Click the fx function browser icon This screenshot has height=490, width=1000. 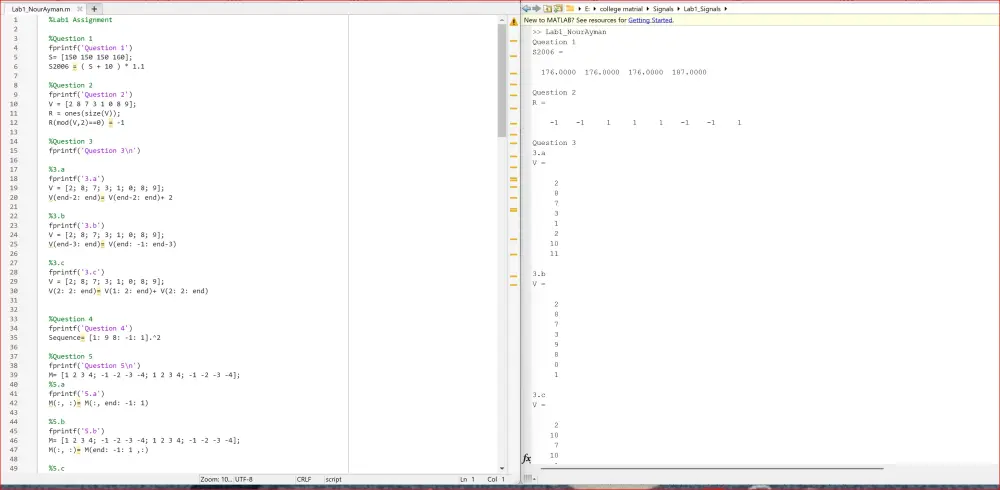coord(527,459)
